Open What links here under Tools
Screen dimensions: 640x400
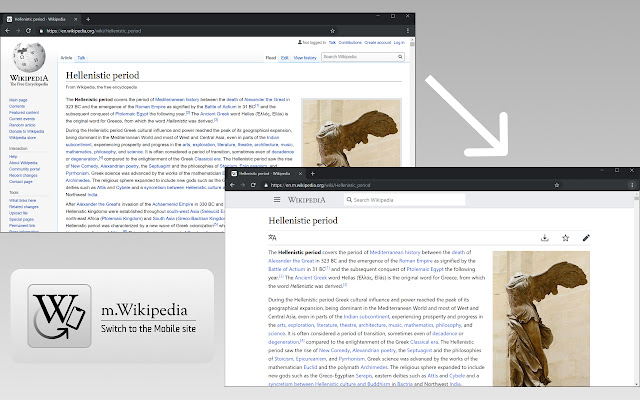pyautogui.click(x=22, y=200)
